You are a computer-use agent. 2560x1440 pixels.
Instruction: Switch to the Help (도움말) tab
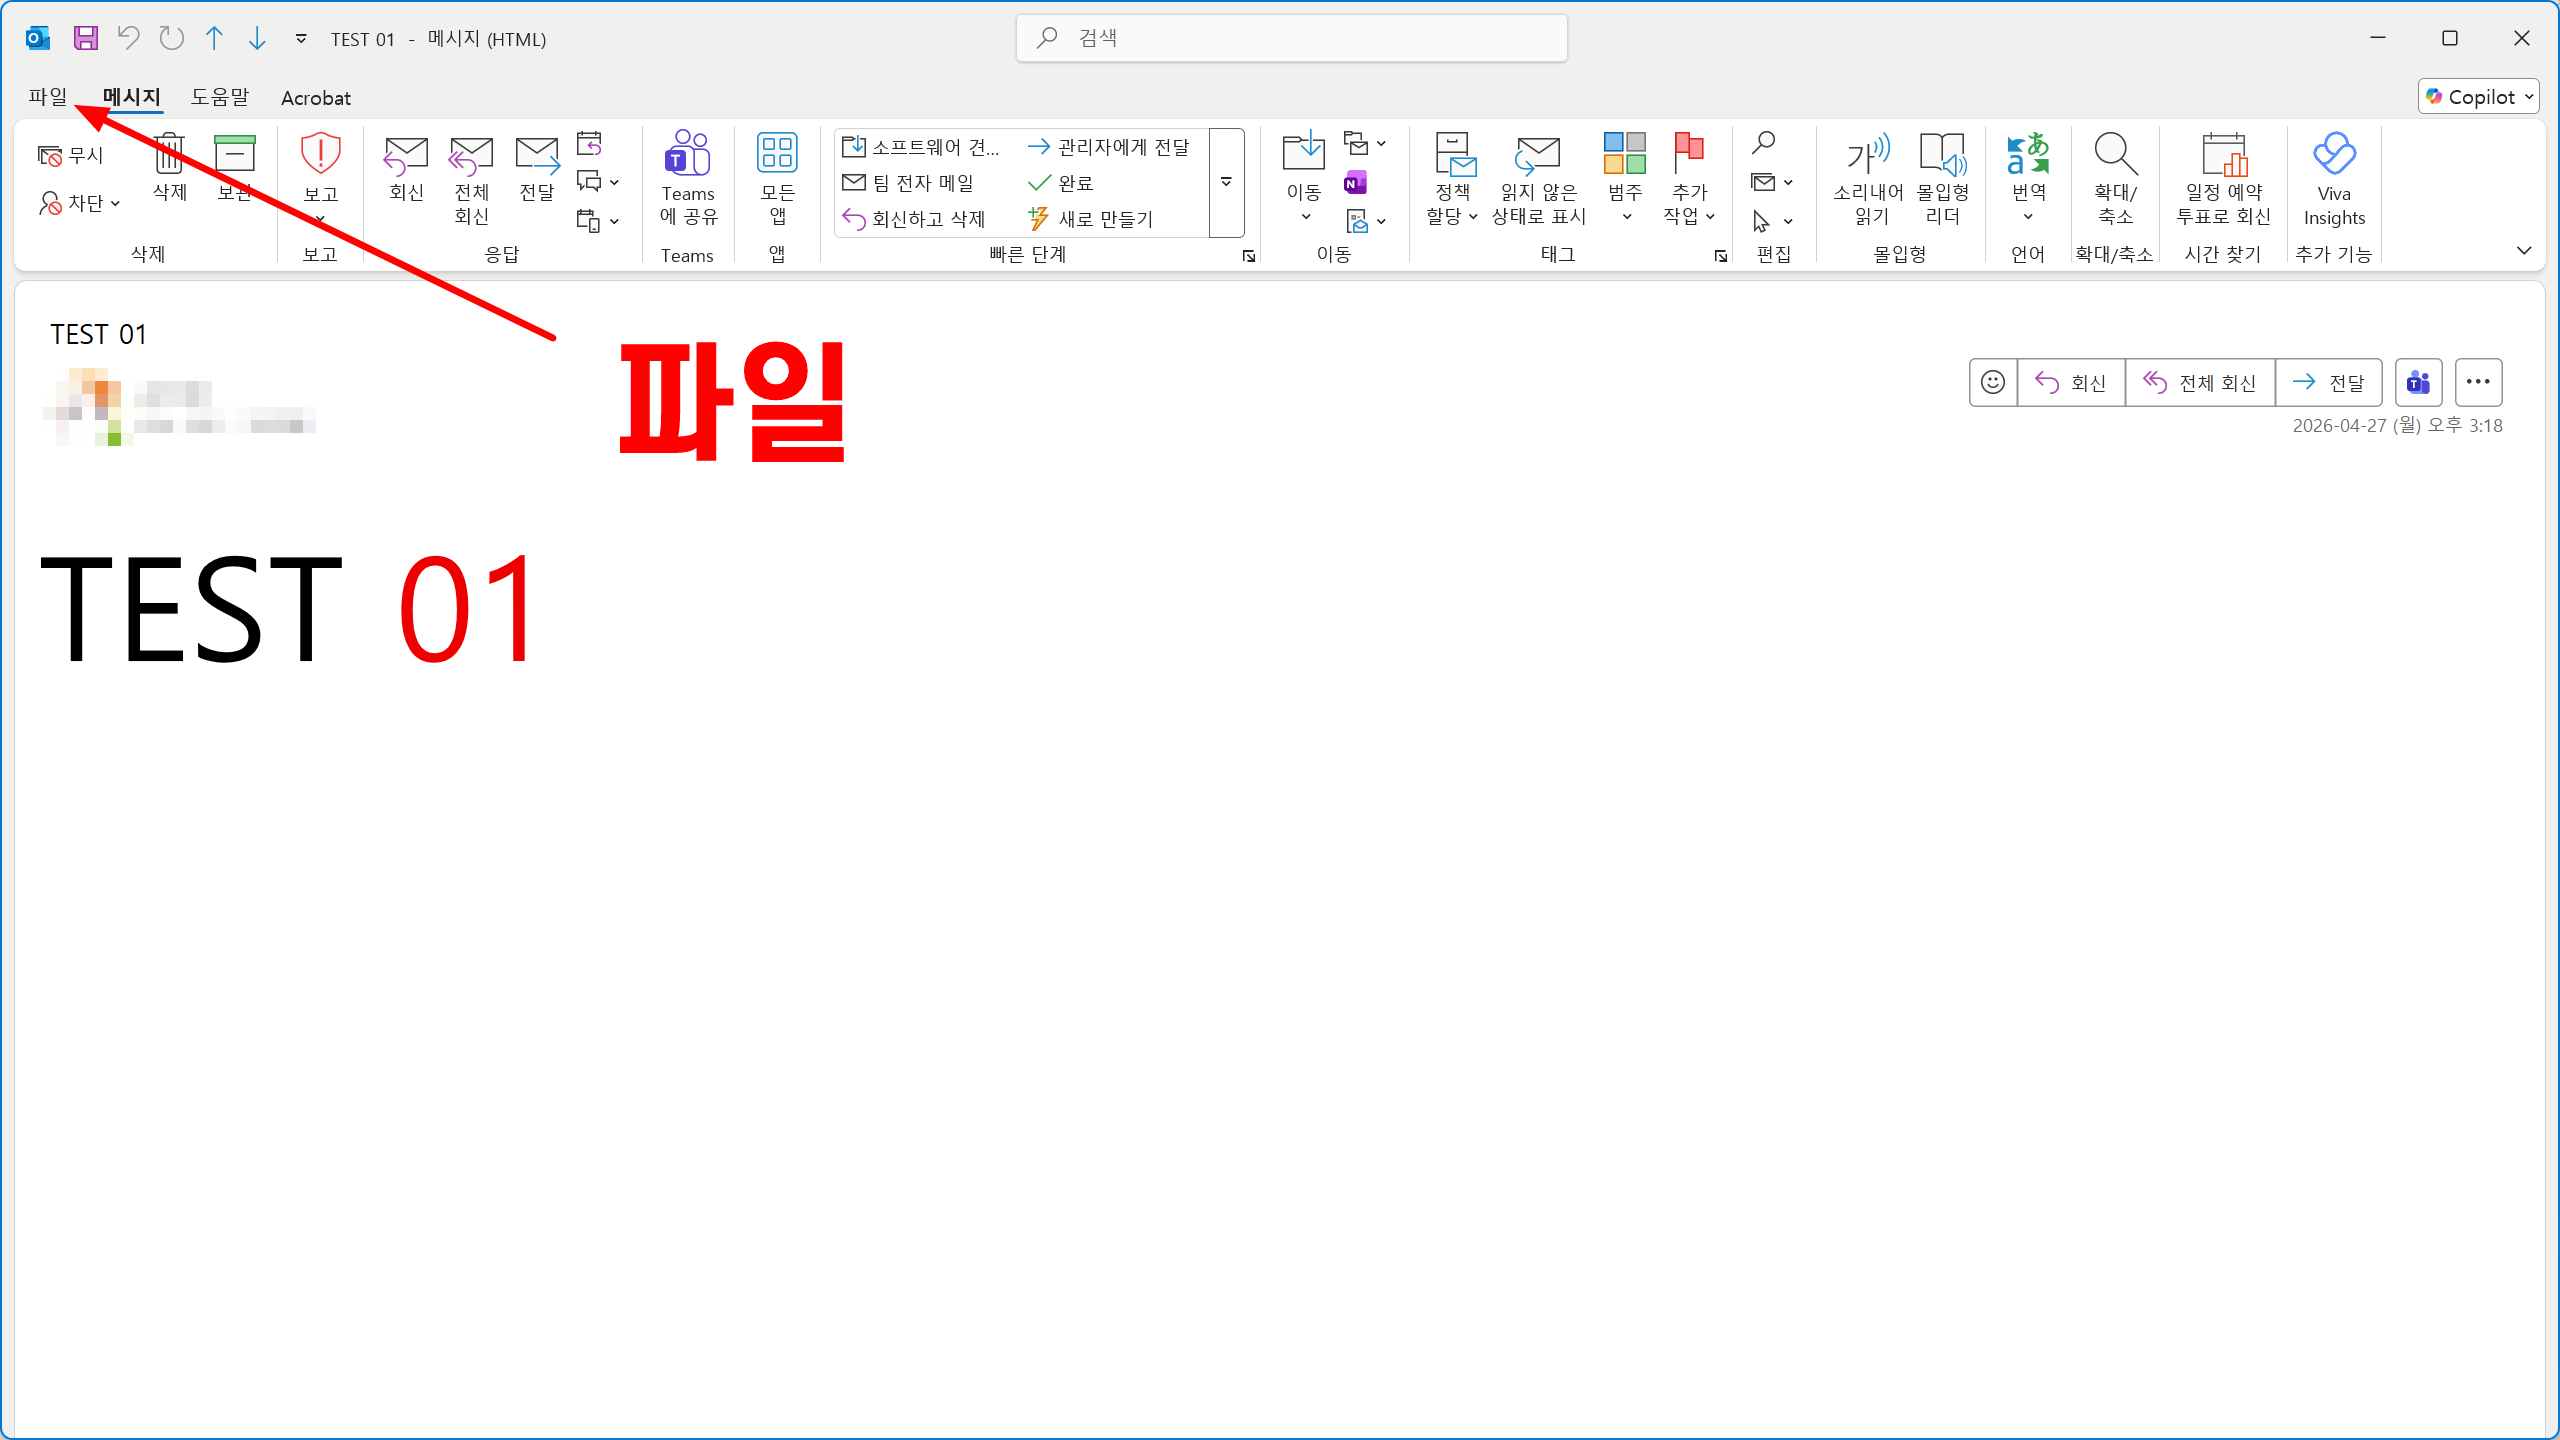coord(220,97)
